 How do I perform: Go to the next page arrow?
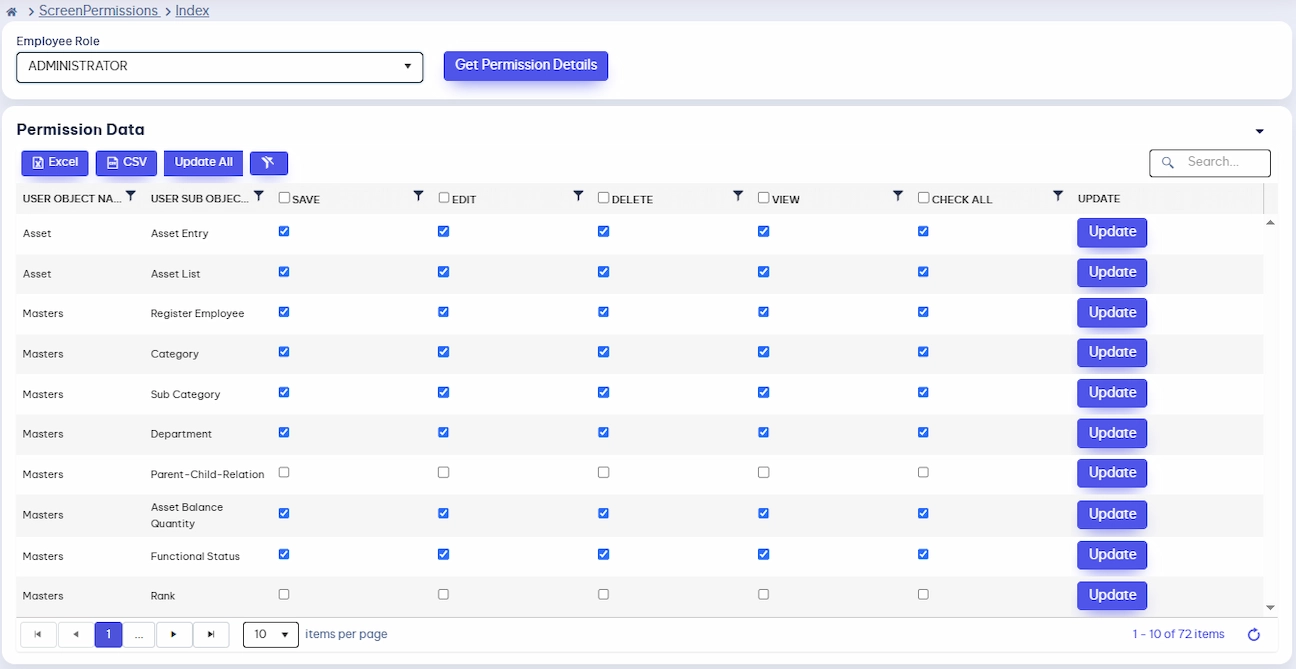[x=174, y=634]
